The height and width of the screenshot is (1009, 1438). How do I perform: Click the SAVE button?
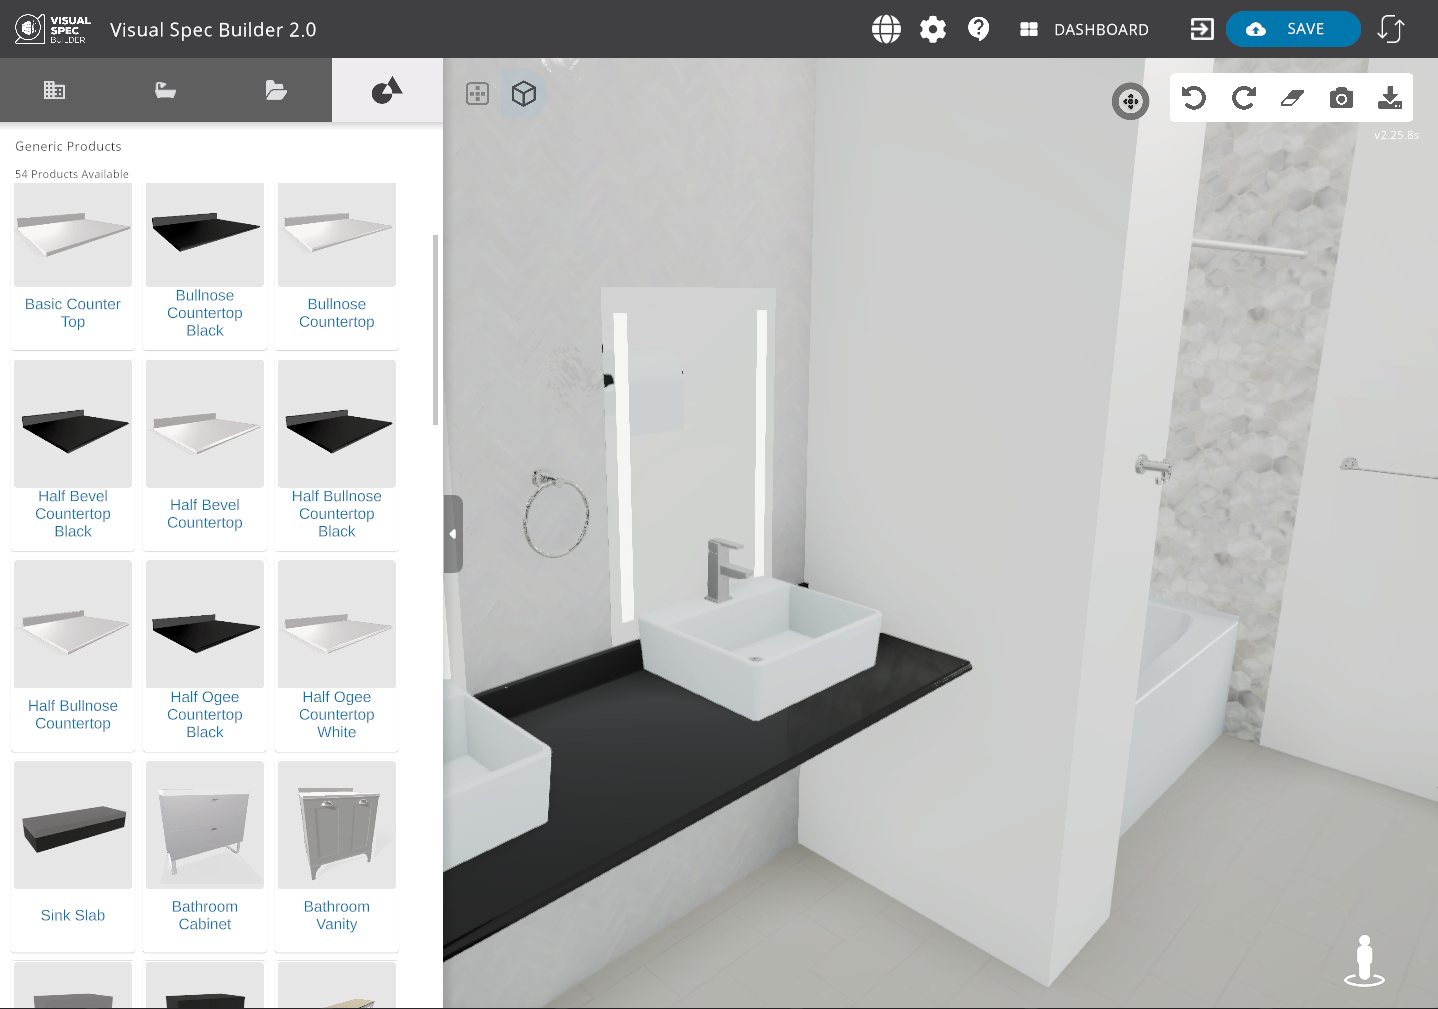[1293, 29]
